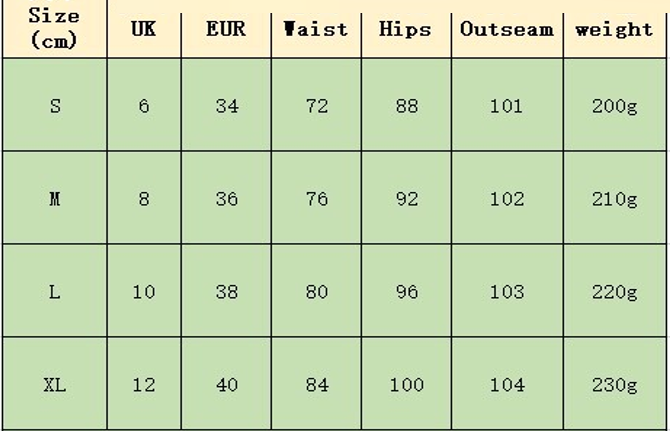Click the EUR column header
This screenshot has height=431, width=670.
pos(226,29)
